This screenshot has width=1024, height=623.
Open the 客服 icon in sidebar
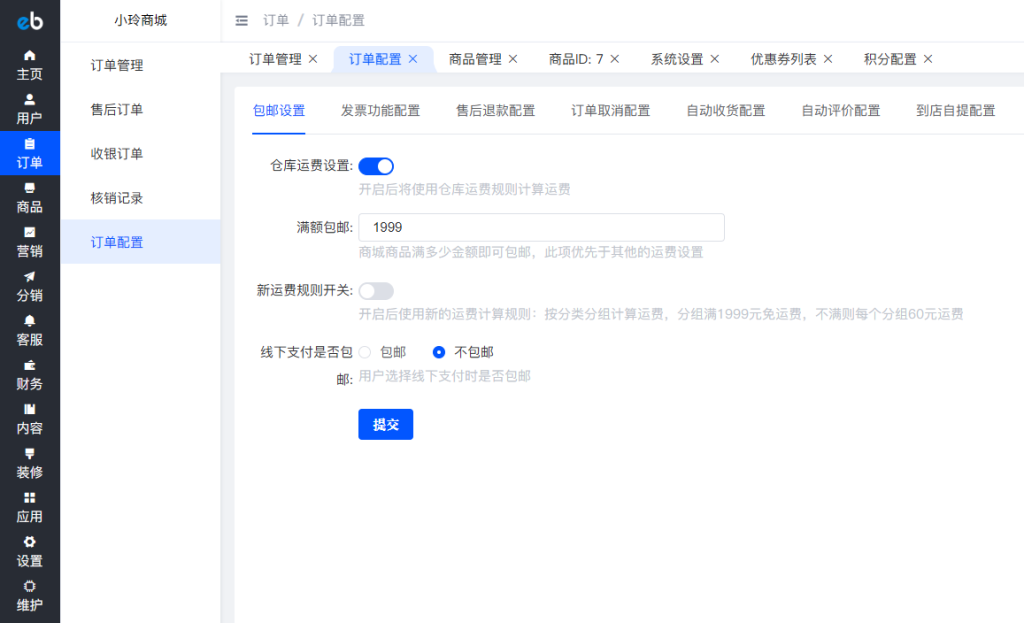[x=30, y=330]
